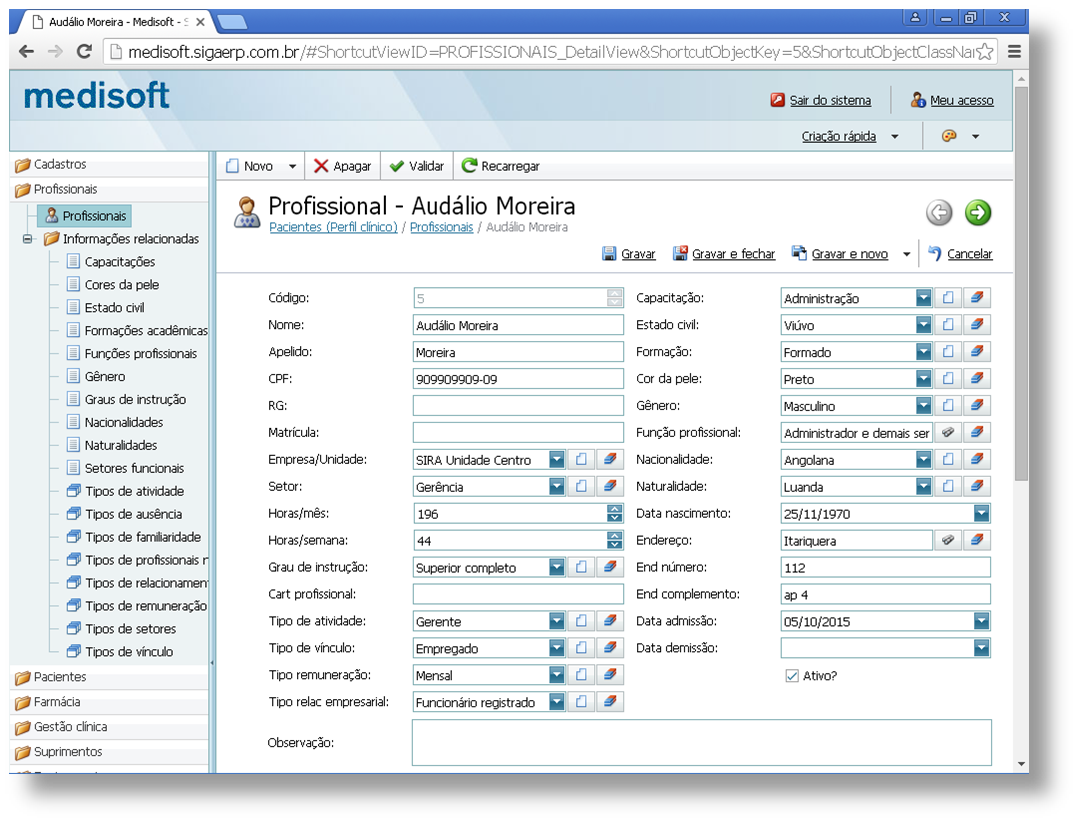1078x823 pixels.
Task: Click the search icon beside Função profissional
Action: [948, 433]
